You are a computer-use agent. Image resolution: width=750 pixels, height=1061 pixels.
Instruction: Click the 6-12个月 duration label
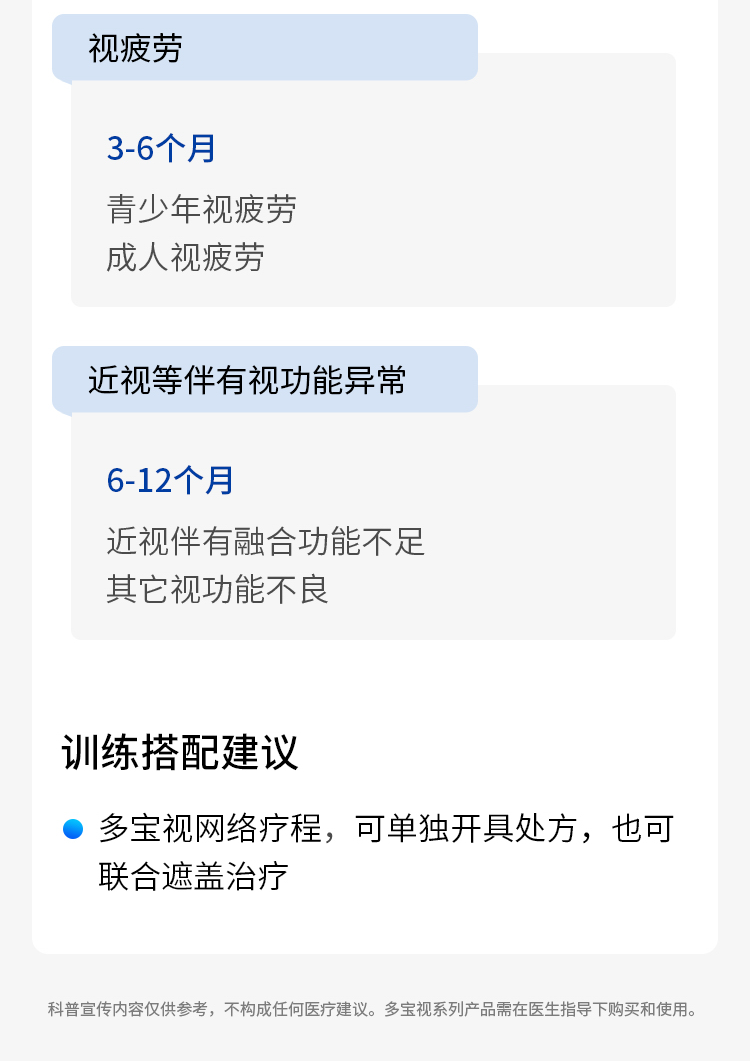[170, 481]
